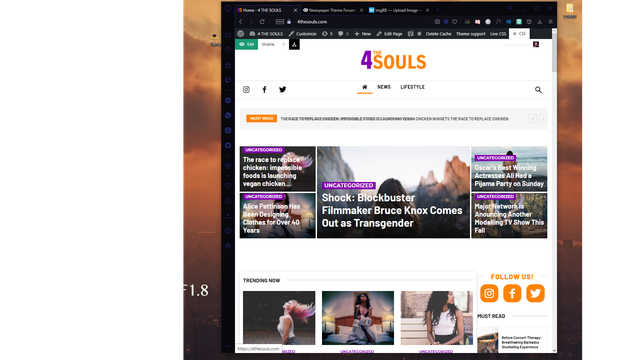Screen dimensions: 640x360
Task: Open Major Network modelling TV show article
Action: (x=509, y=218)
